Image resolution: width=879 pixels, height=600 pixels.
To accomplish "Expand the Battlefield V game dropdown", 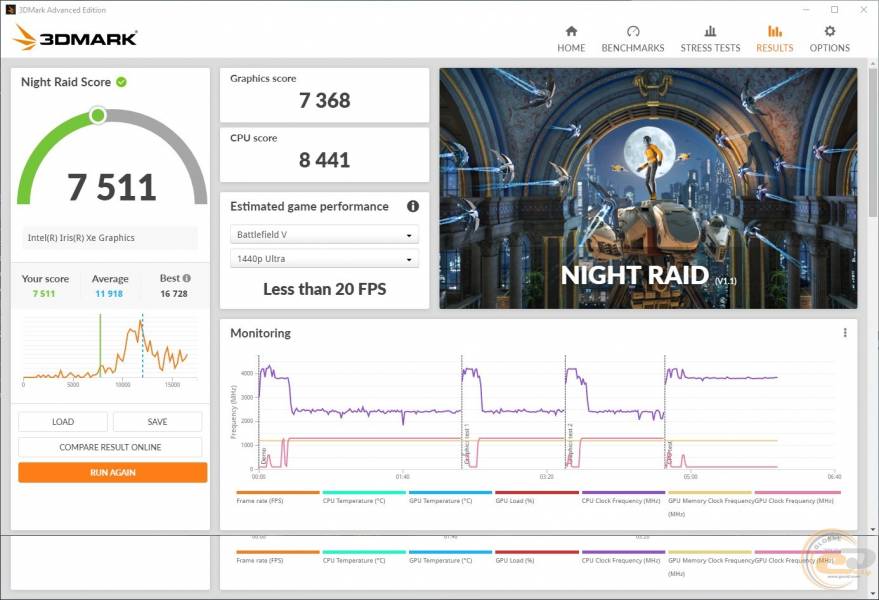I will [x=324, y=234].
